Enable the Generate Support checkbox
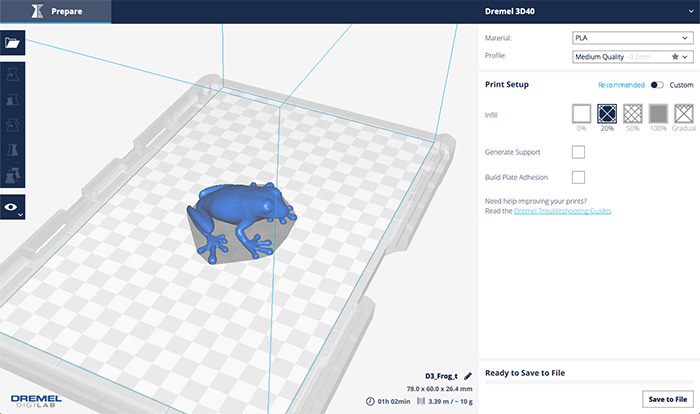Viewport: 700px width, 414px height. point(578,152)
